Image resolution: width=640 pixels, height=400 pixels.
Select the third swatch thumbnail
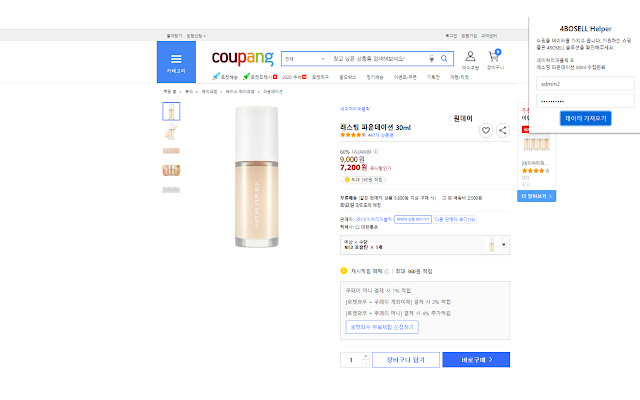(171, 150)
